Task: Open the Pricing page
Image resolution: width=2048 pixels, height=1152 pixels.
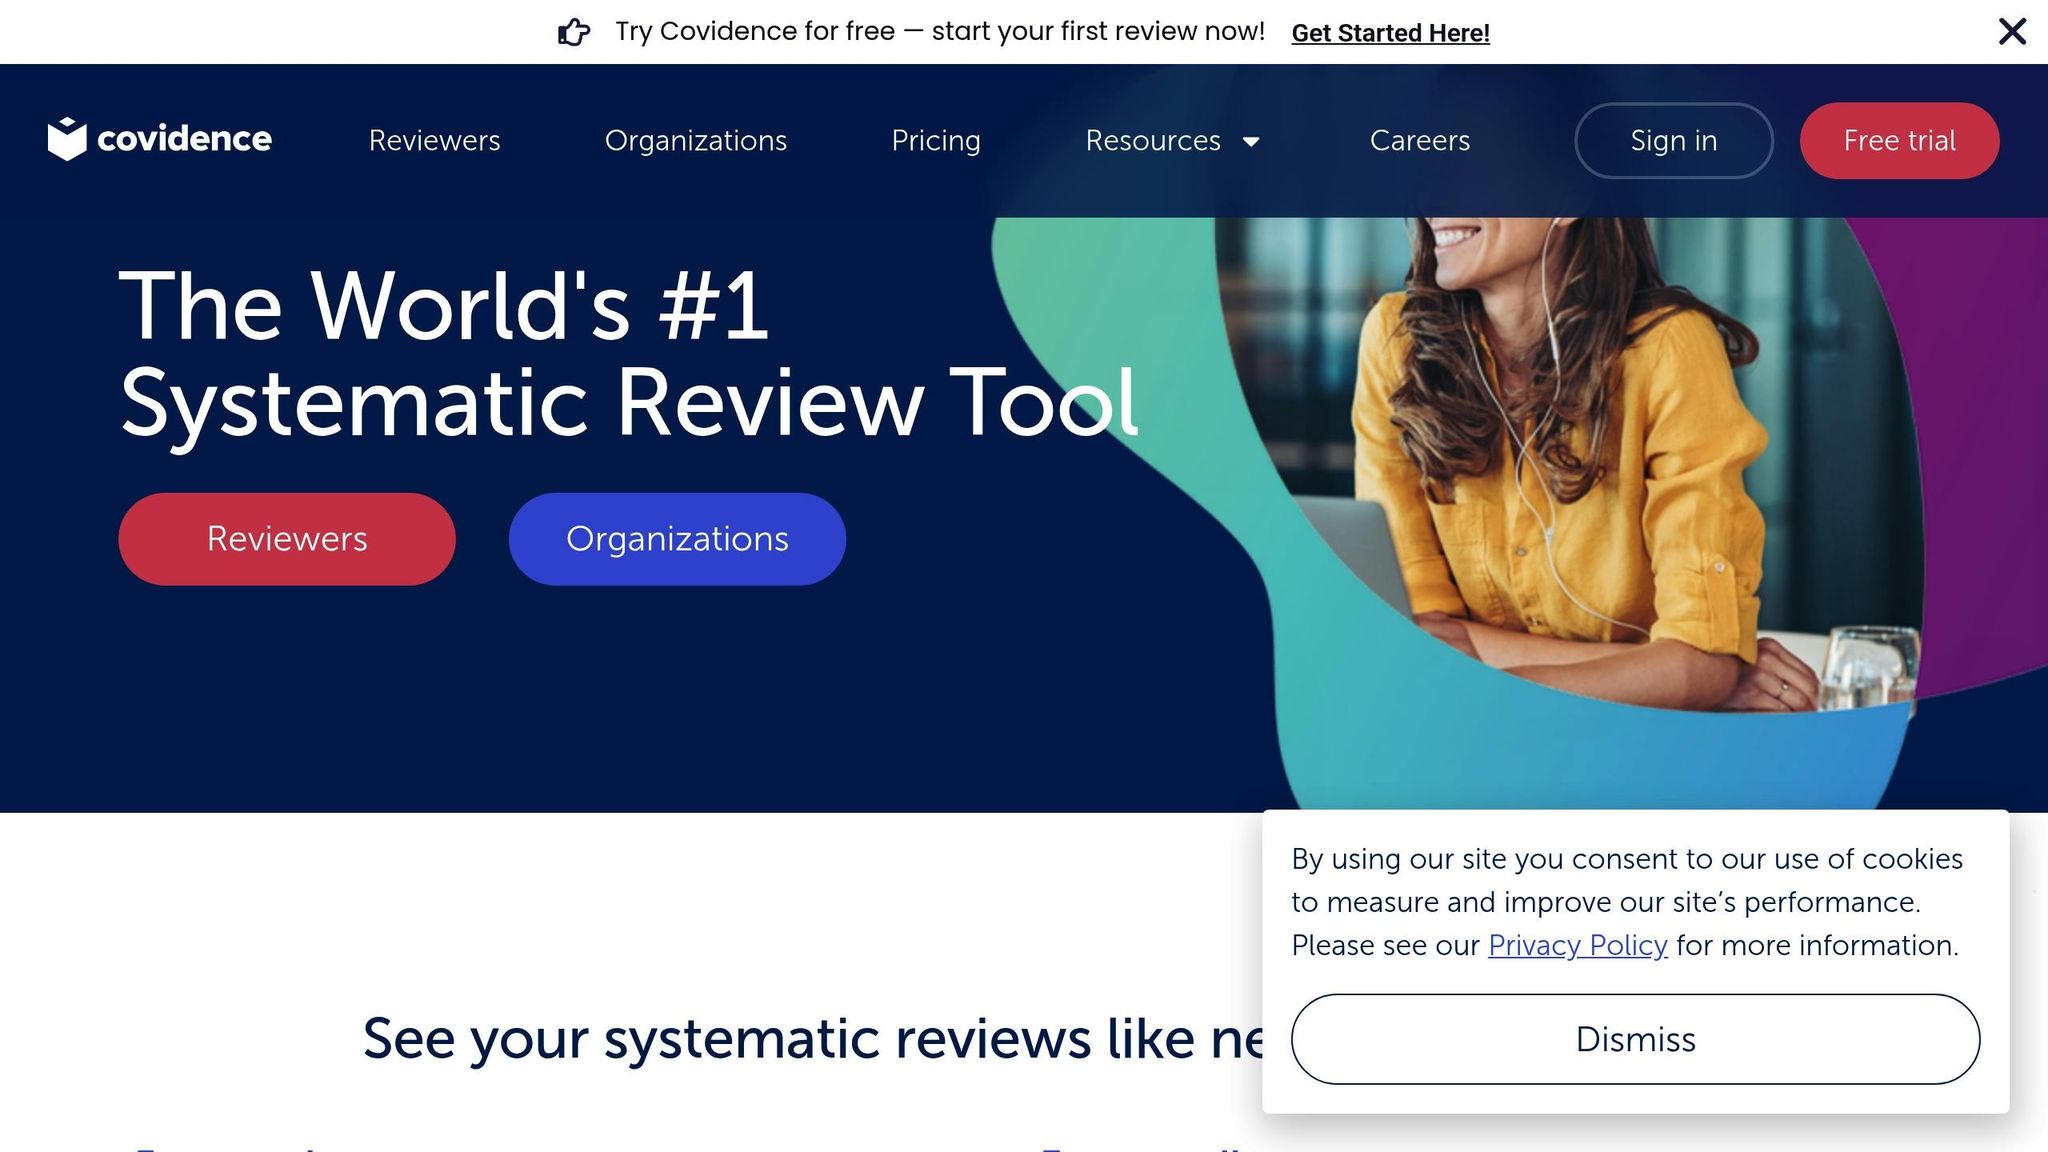Action: tap(935, 141)
